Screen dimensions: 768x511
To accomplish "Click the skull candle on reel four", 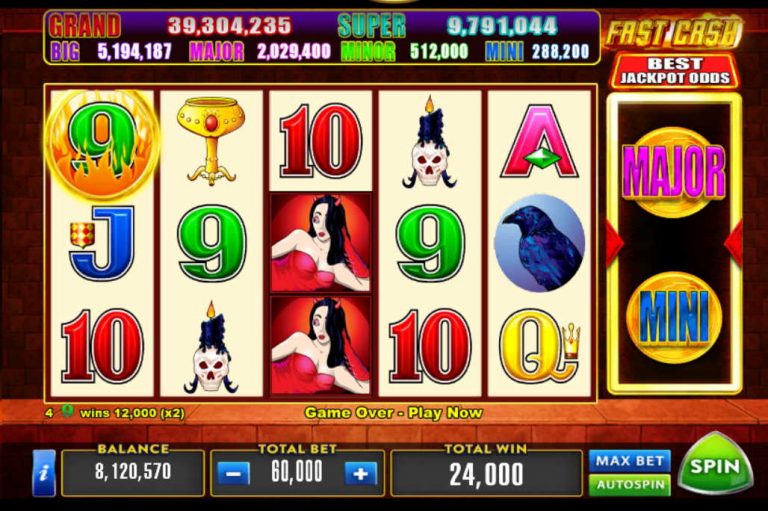I will pyautogui.click(x=430, y=142).
